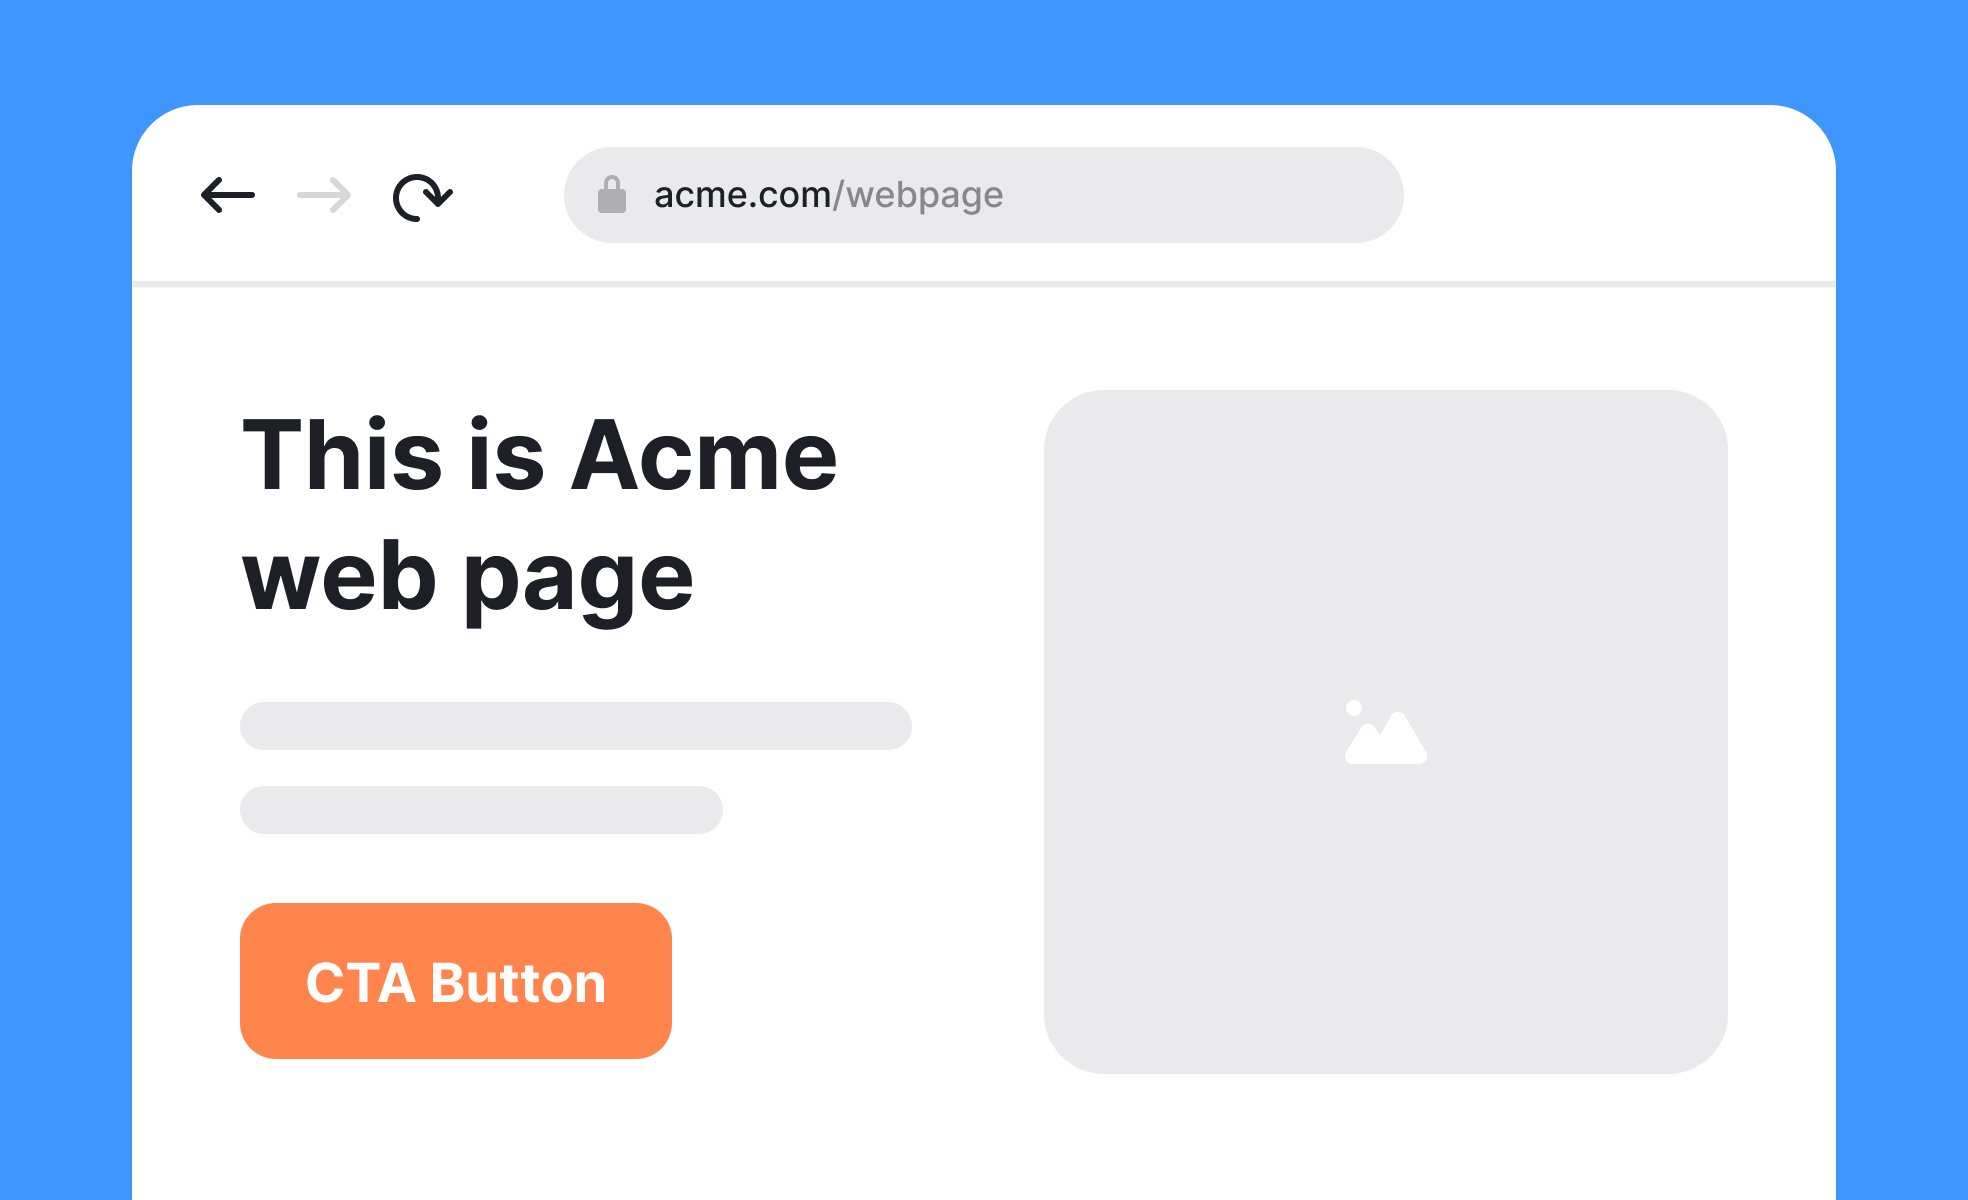Screen dimensions: 1968x1200
Task: Click the "acme.com" domain text in the URL
Action: pos(741,195)
